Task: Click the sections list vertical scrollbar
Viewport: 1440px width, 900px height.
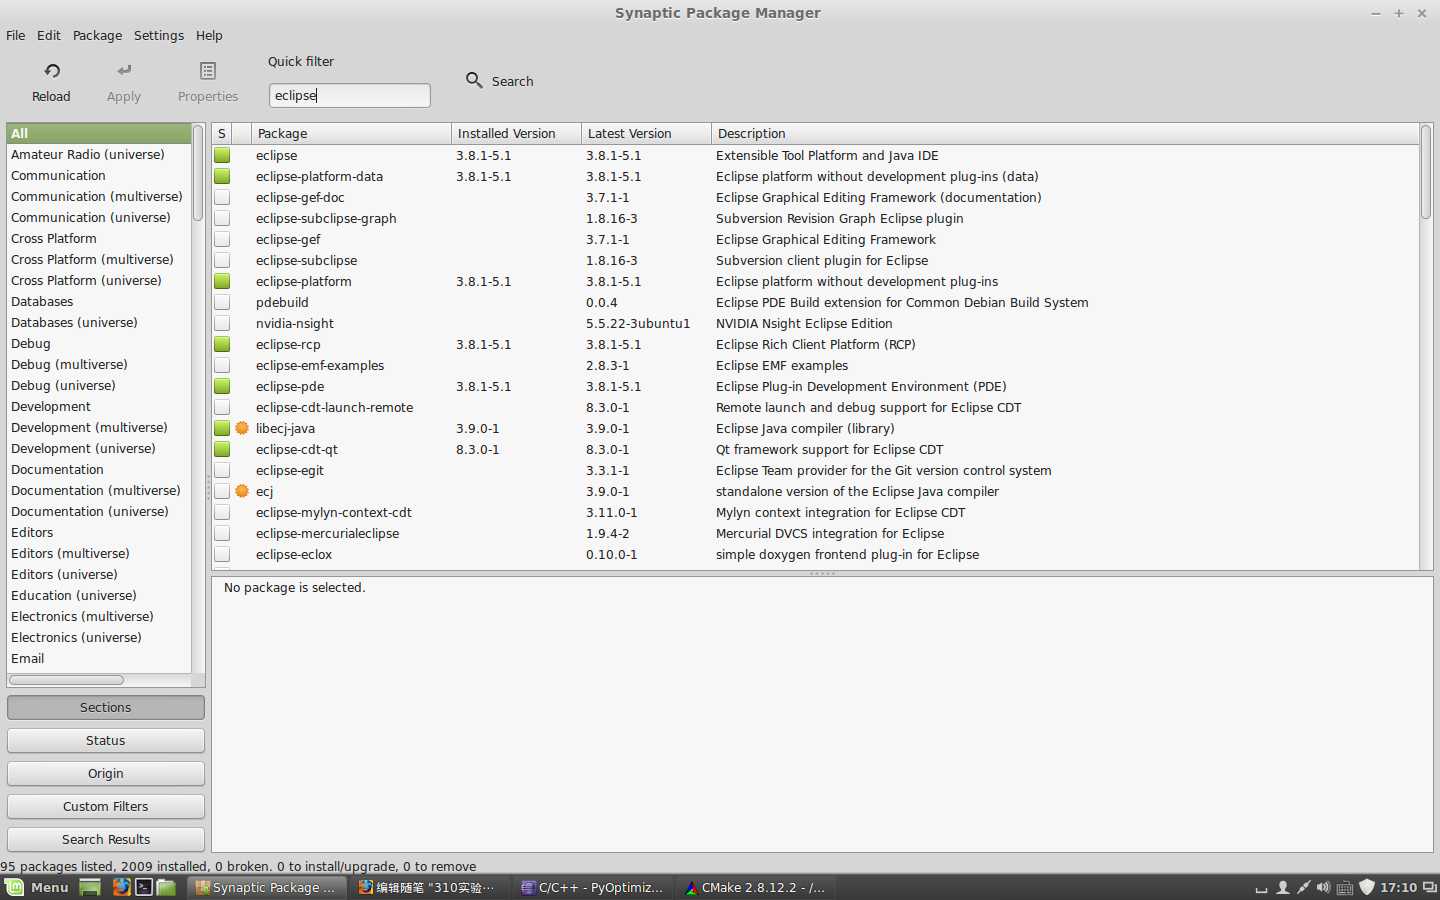Action: pos(198,172)
